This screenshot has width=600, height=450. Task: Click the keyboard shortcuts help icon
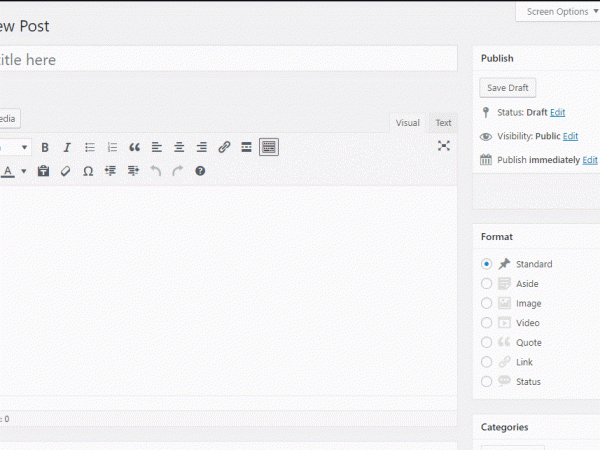point(200,171)
